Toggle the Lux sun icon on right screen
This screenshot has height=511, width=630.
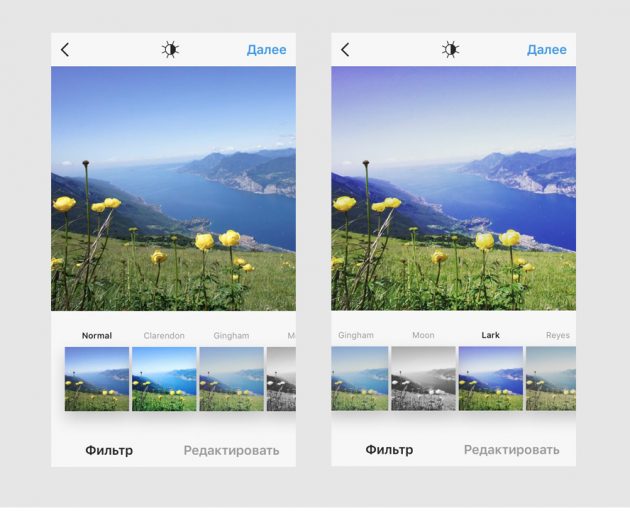(x=451, y=50)
